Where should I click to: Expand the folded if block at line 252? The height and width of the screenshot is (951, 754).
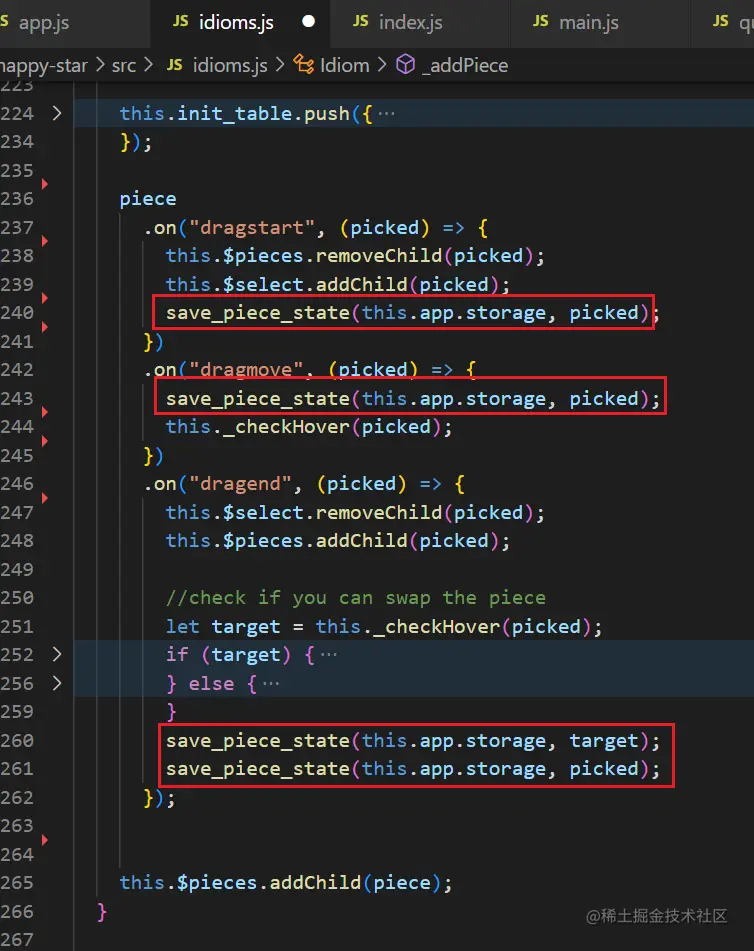pos(56,654)
